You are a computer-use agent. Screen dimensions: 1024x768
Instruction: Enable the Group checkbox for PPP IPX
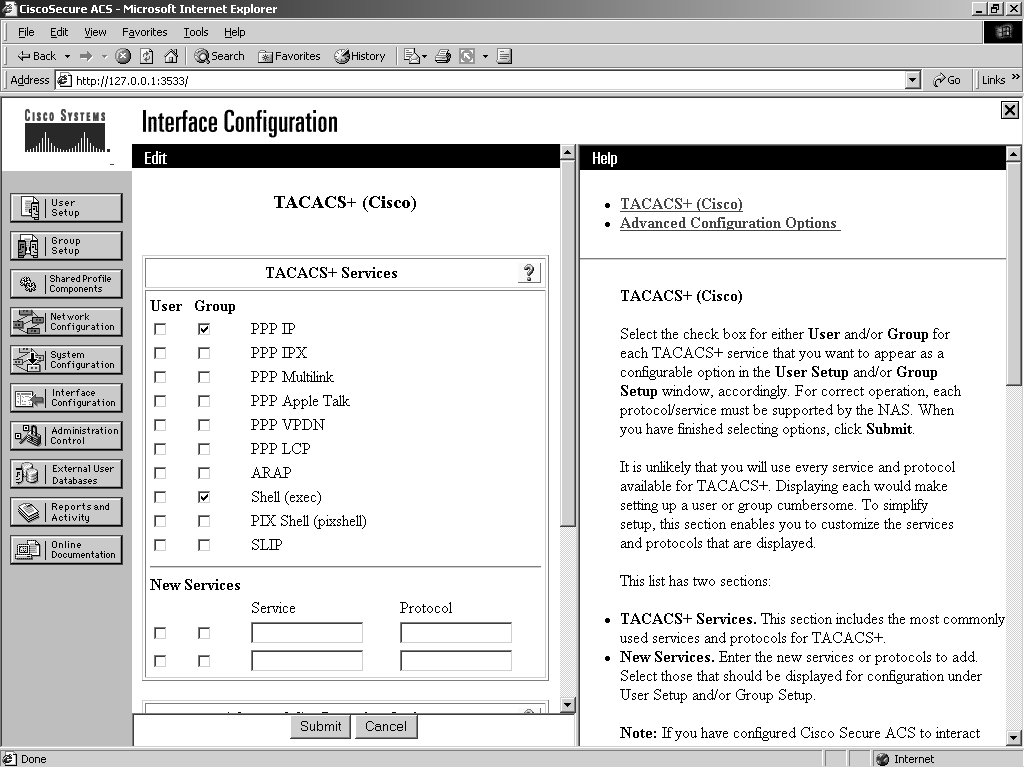coord(204,353)
